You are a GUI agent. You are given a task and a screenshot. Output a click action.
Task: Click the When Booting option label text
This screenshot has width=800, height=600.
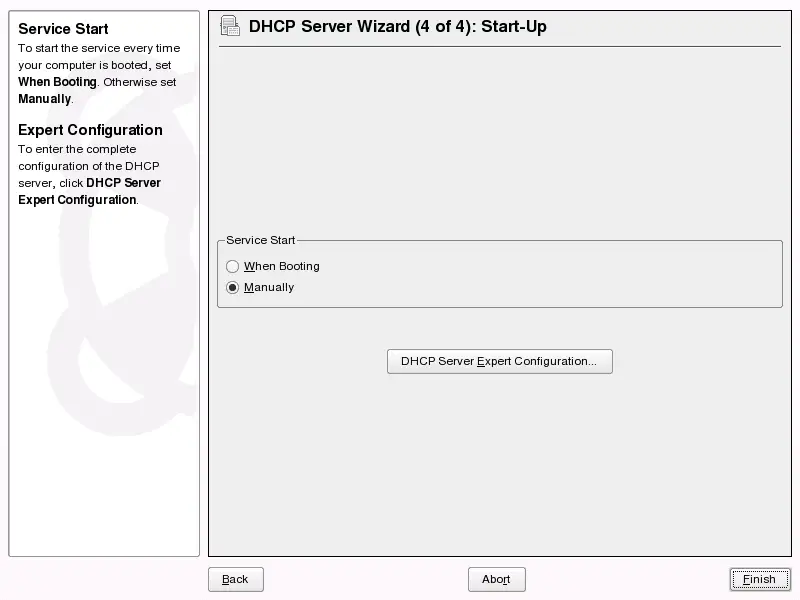282,266
